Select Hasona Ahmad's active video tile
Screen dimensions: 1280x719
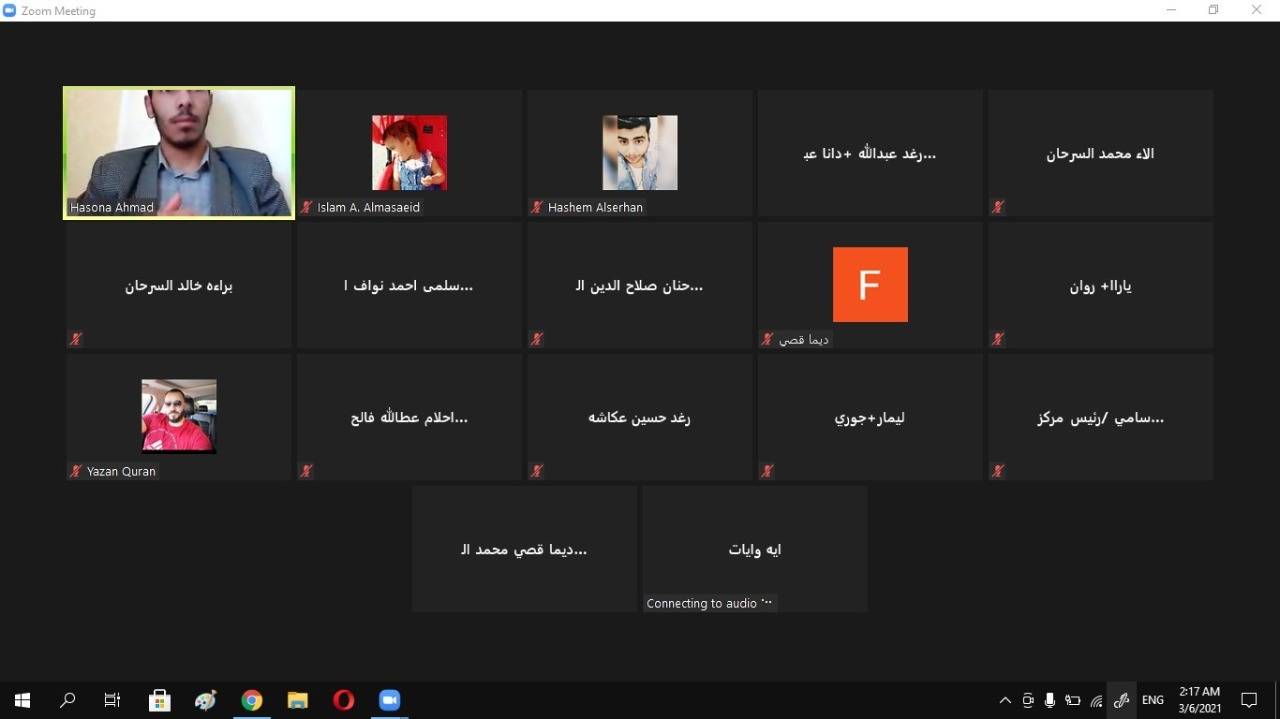[x=179, y=152]
